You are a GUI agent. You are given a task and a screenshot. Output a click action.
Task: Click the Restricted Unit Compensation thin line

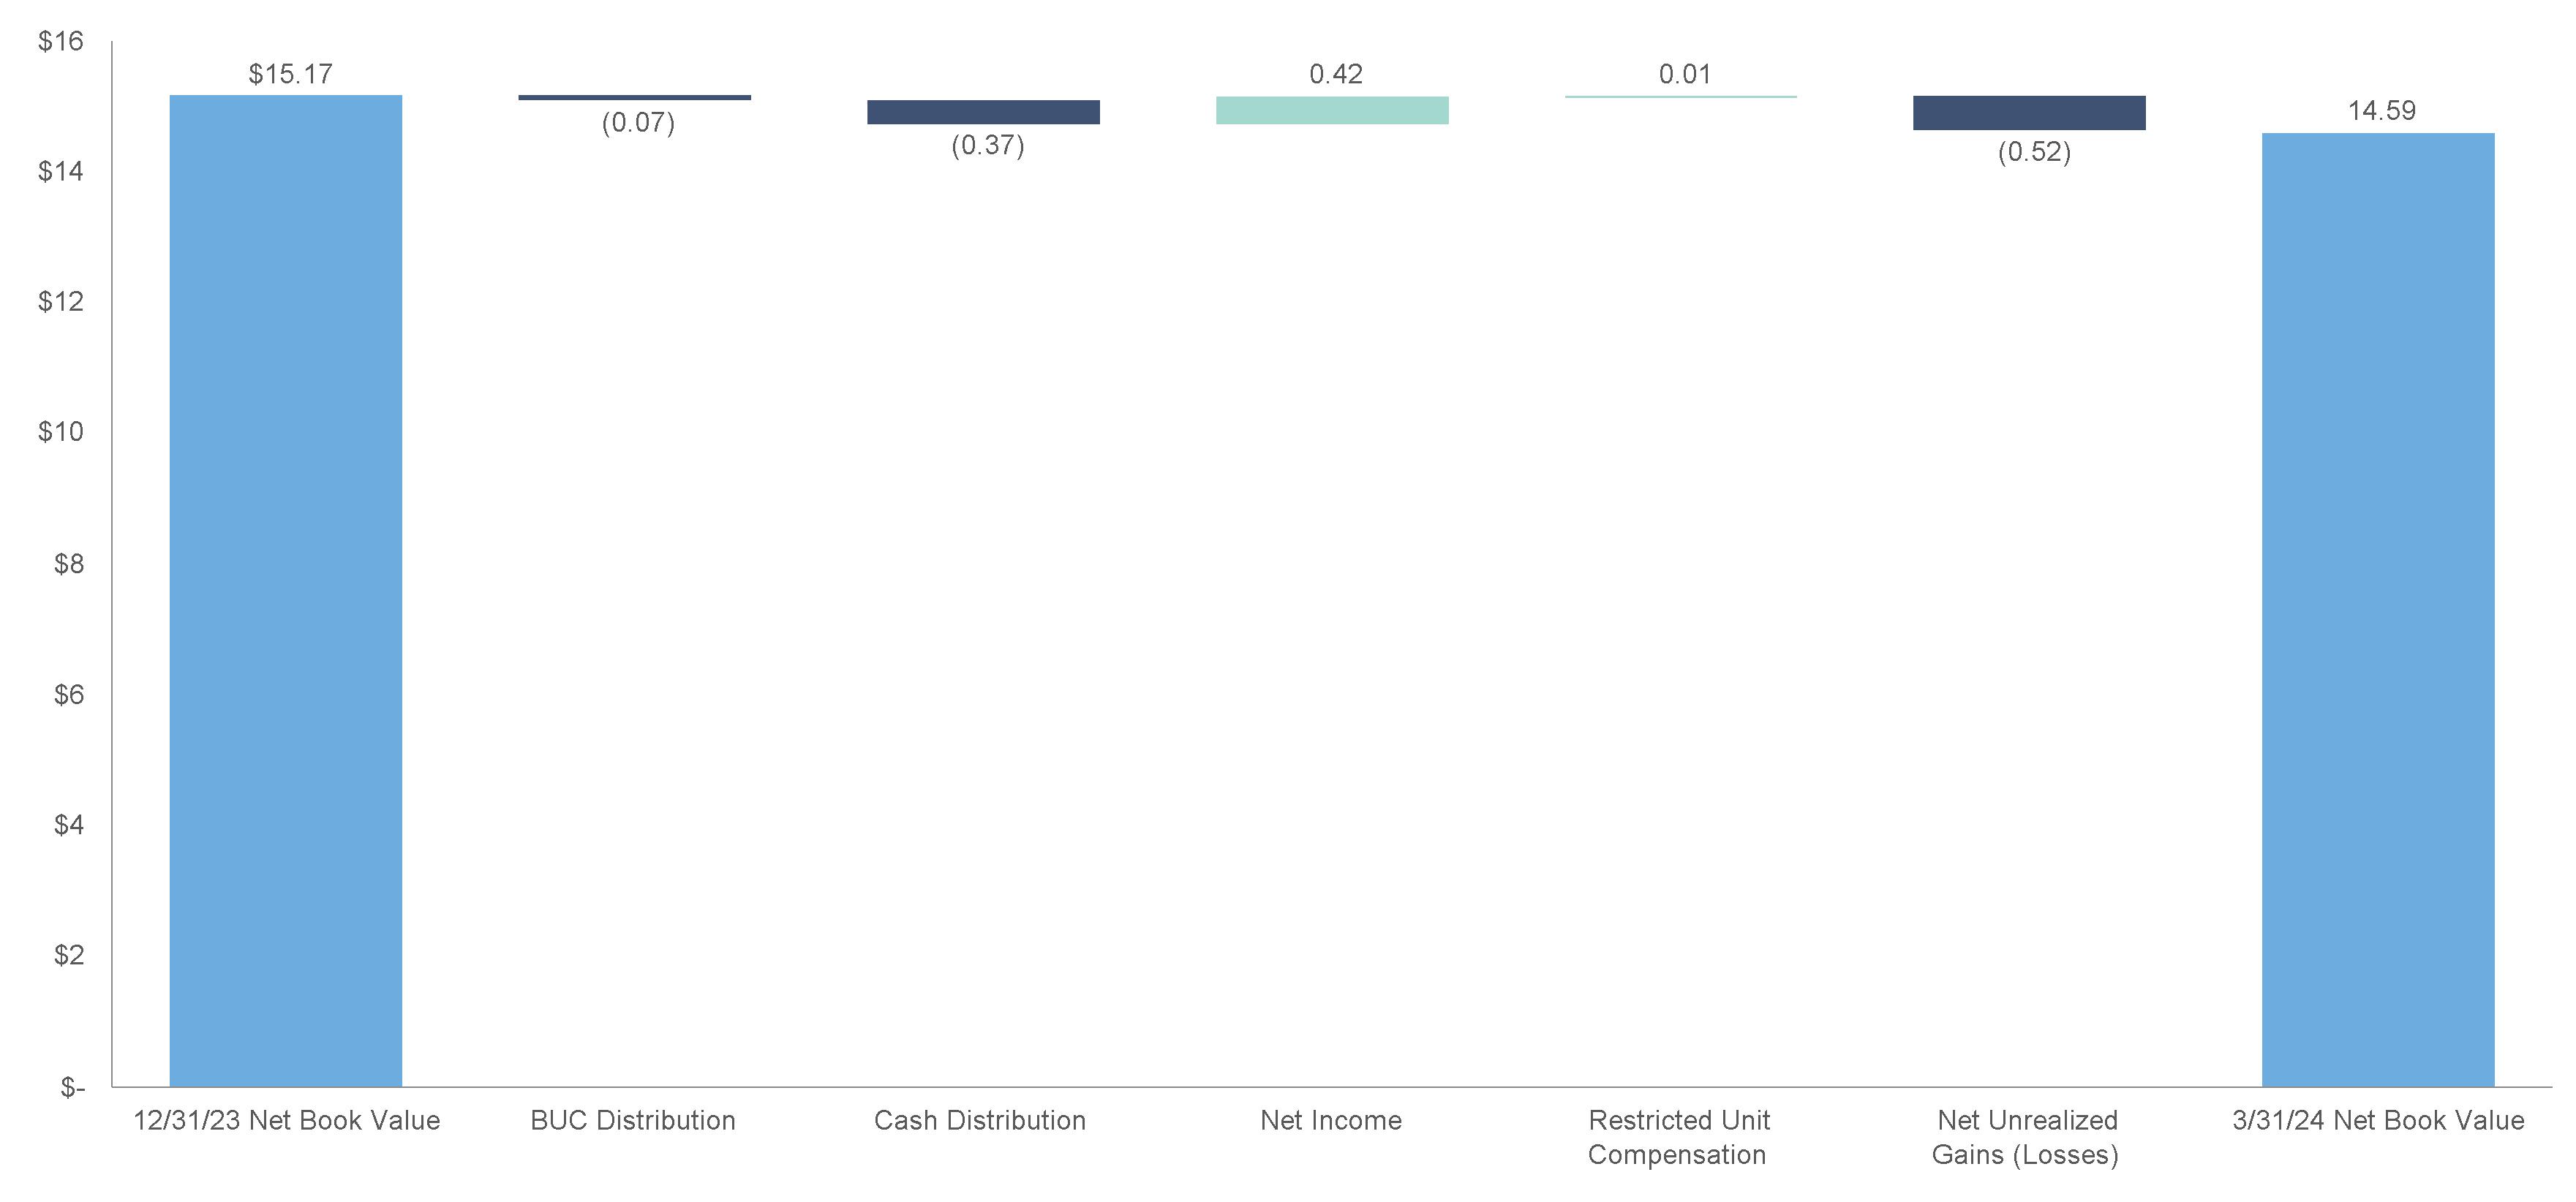point(1680,97)
